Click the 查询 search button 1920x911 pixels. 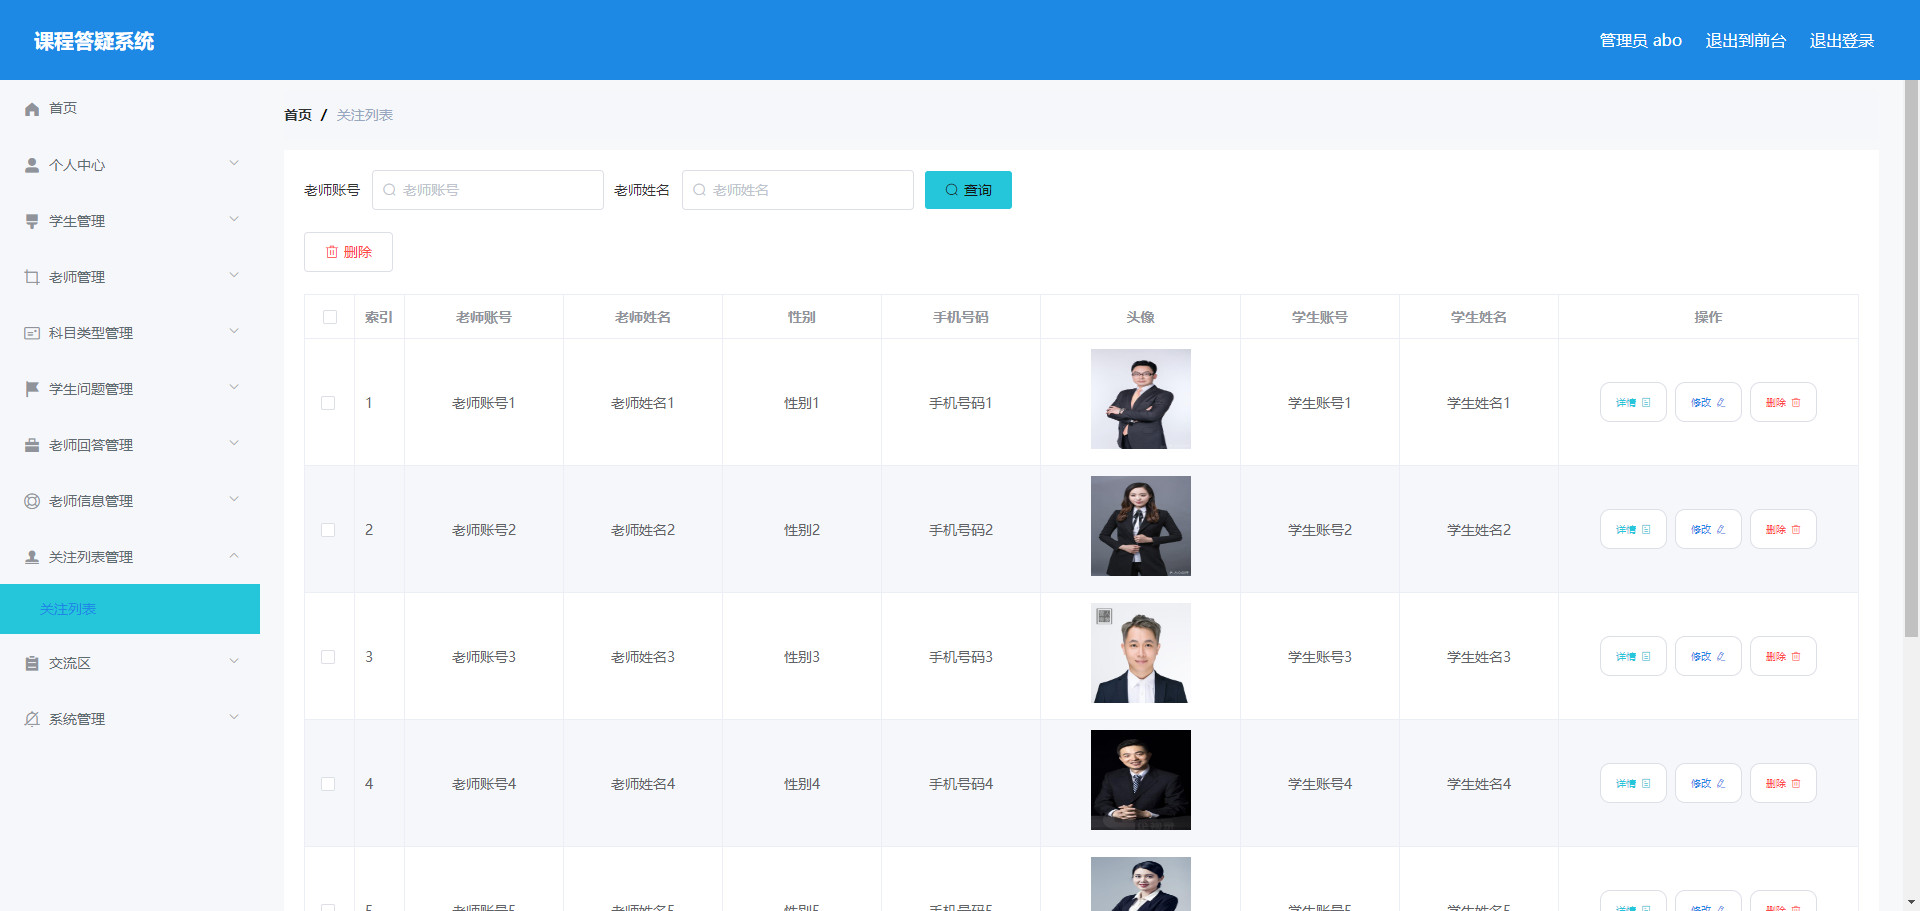[968, 190]
